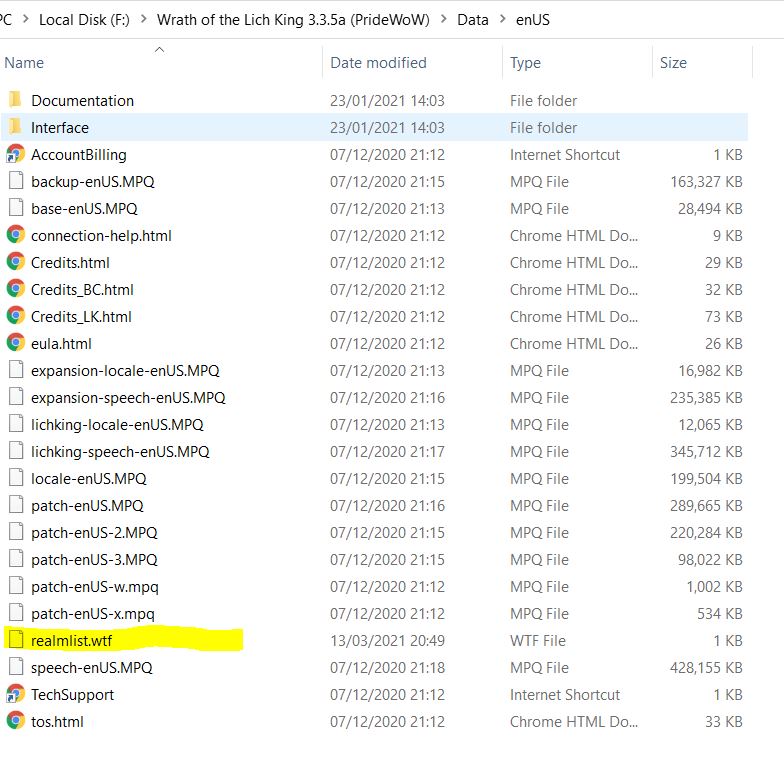Sort files by Name column header
This screenshot has width=784, height=766.
[x=24, y=62]
